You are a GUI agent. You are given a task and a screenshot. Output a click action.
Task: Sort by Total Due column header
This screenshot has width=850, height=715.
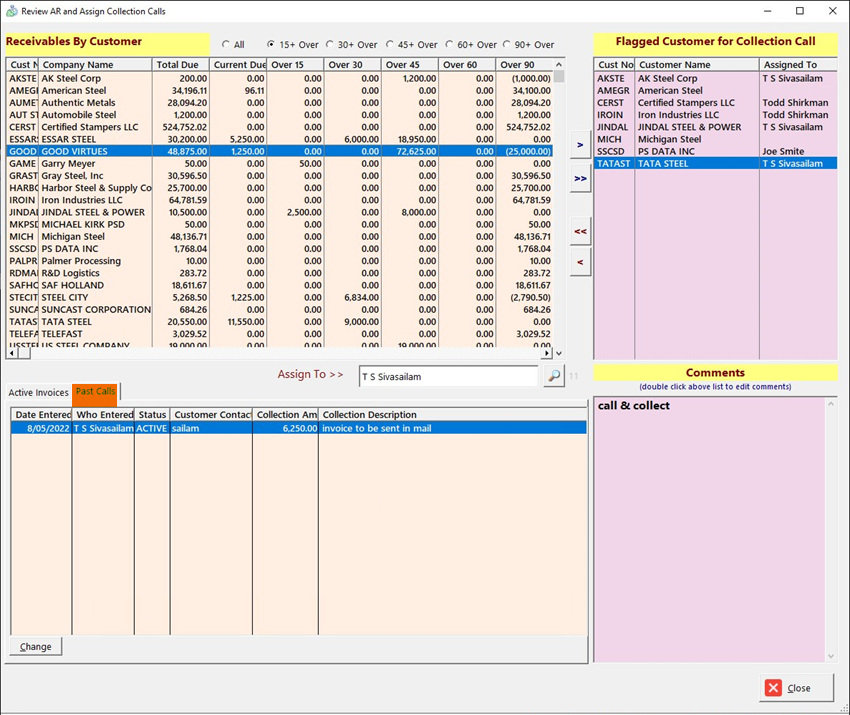181,65
